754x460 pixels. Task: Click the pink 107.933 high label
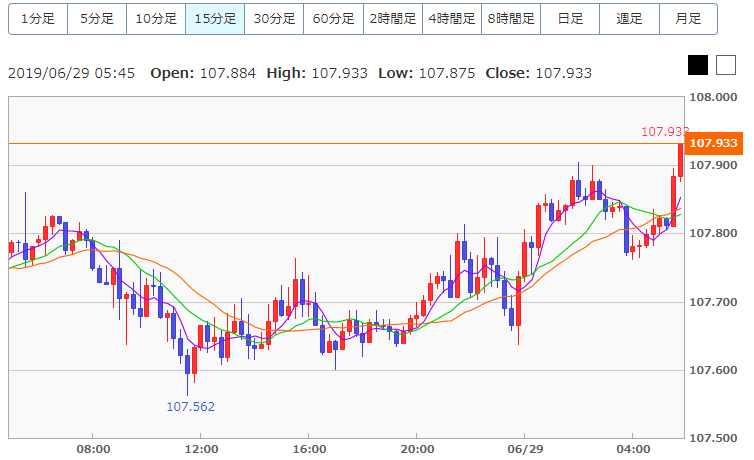664,131
